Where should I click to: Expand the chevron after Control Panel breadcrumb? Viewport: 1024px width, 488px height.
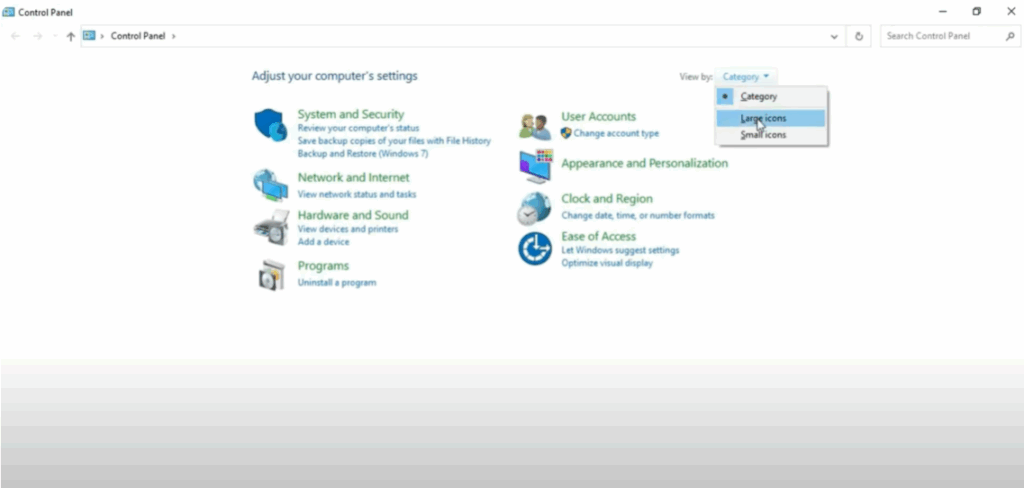[x=174, y=36]
